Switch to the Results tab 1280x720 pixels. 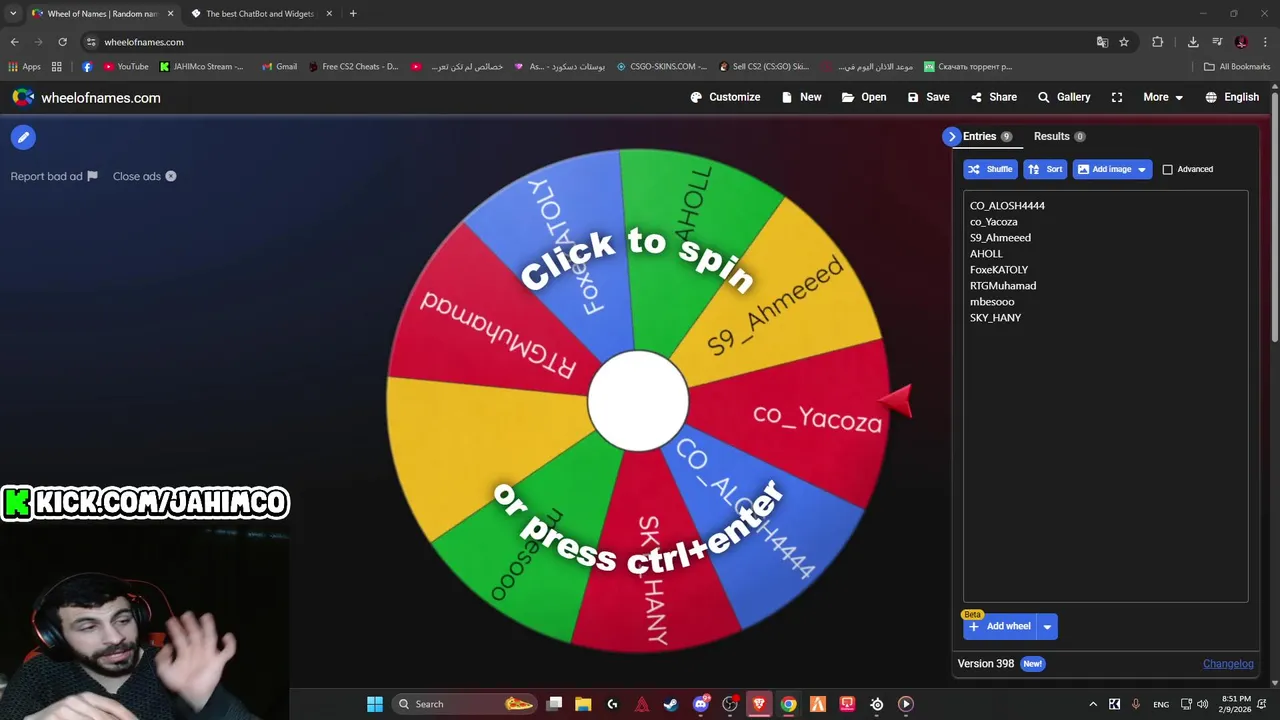(x=1059, y=136)
